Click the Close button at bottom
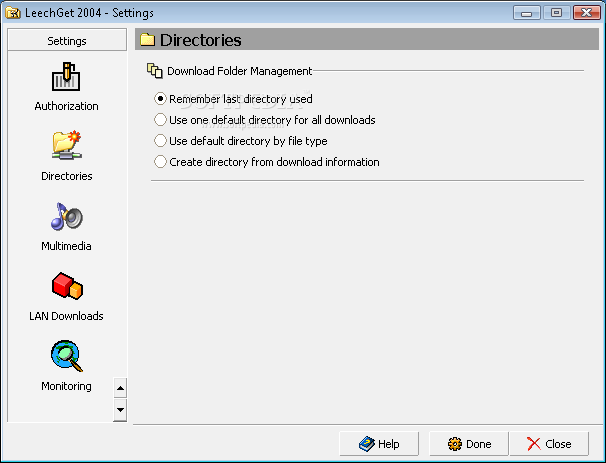This screenshot has height=463, width=606. [549, 444]
